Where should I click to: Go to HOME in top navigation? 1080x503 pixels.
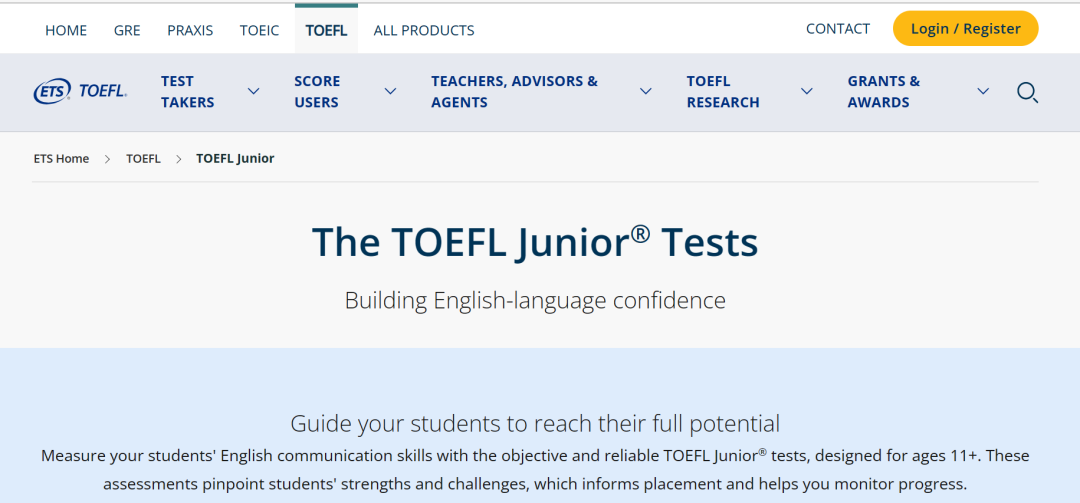(x=66, y=30)
